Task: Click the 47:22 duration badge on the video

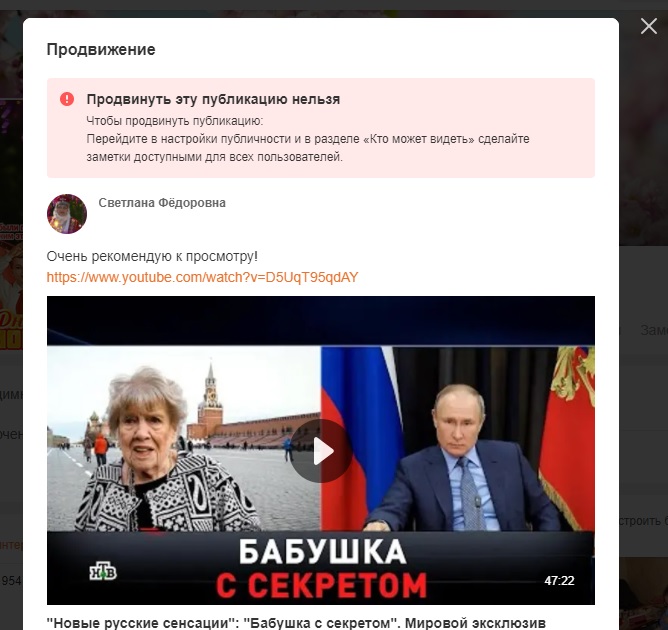Action: [x=559, y=581]
